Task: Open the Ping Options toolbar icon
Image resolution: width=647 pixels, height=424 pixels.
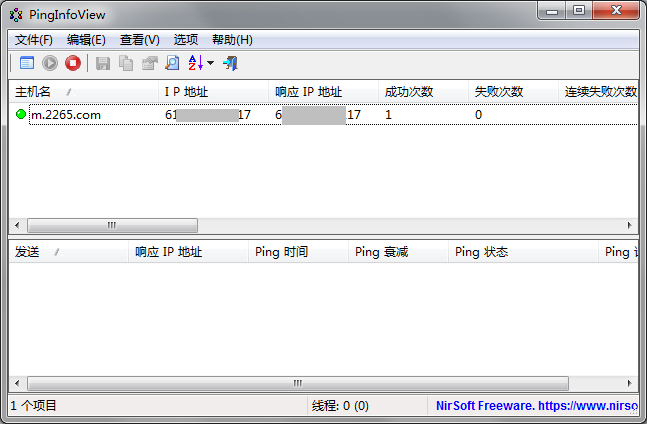Action: click(x=27, y=63)
